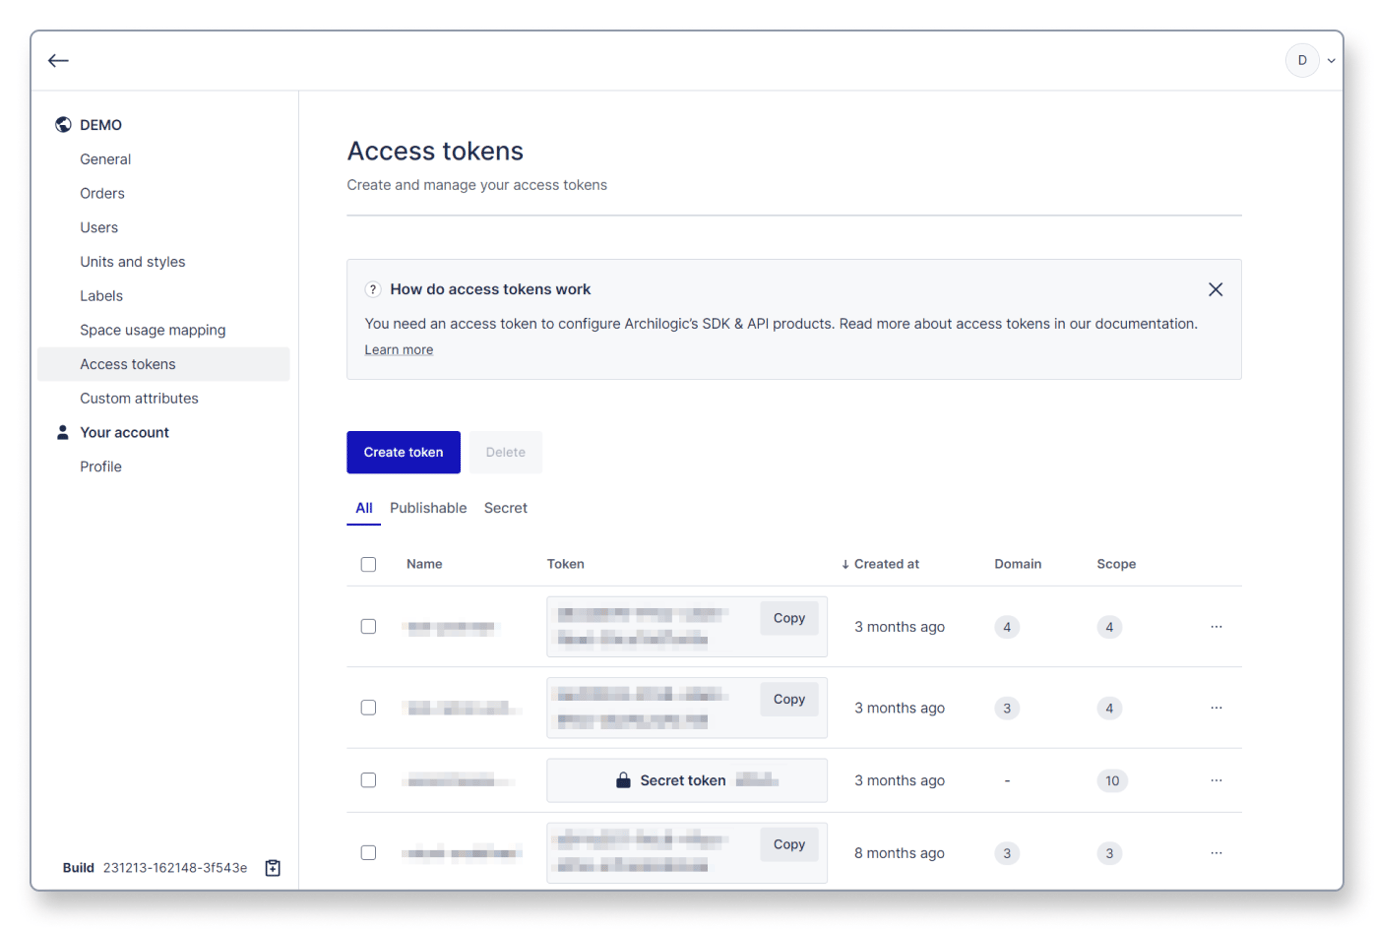Dismiss the access tokens info banner
The width and height of the screenshot is (1374, 929).
pos(1216,289)
